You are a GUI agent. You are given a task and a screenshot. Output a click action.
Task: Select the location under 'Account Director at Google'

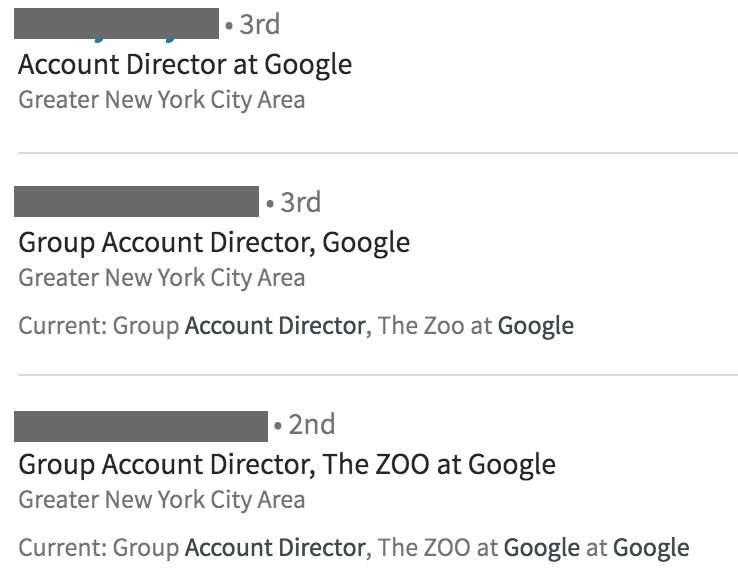coord(162,100)
